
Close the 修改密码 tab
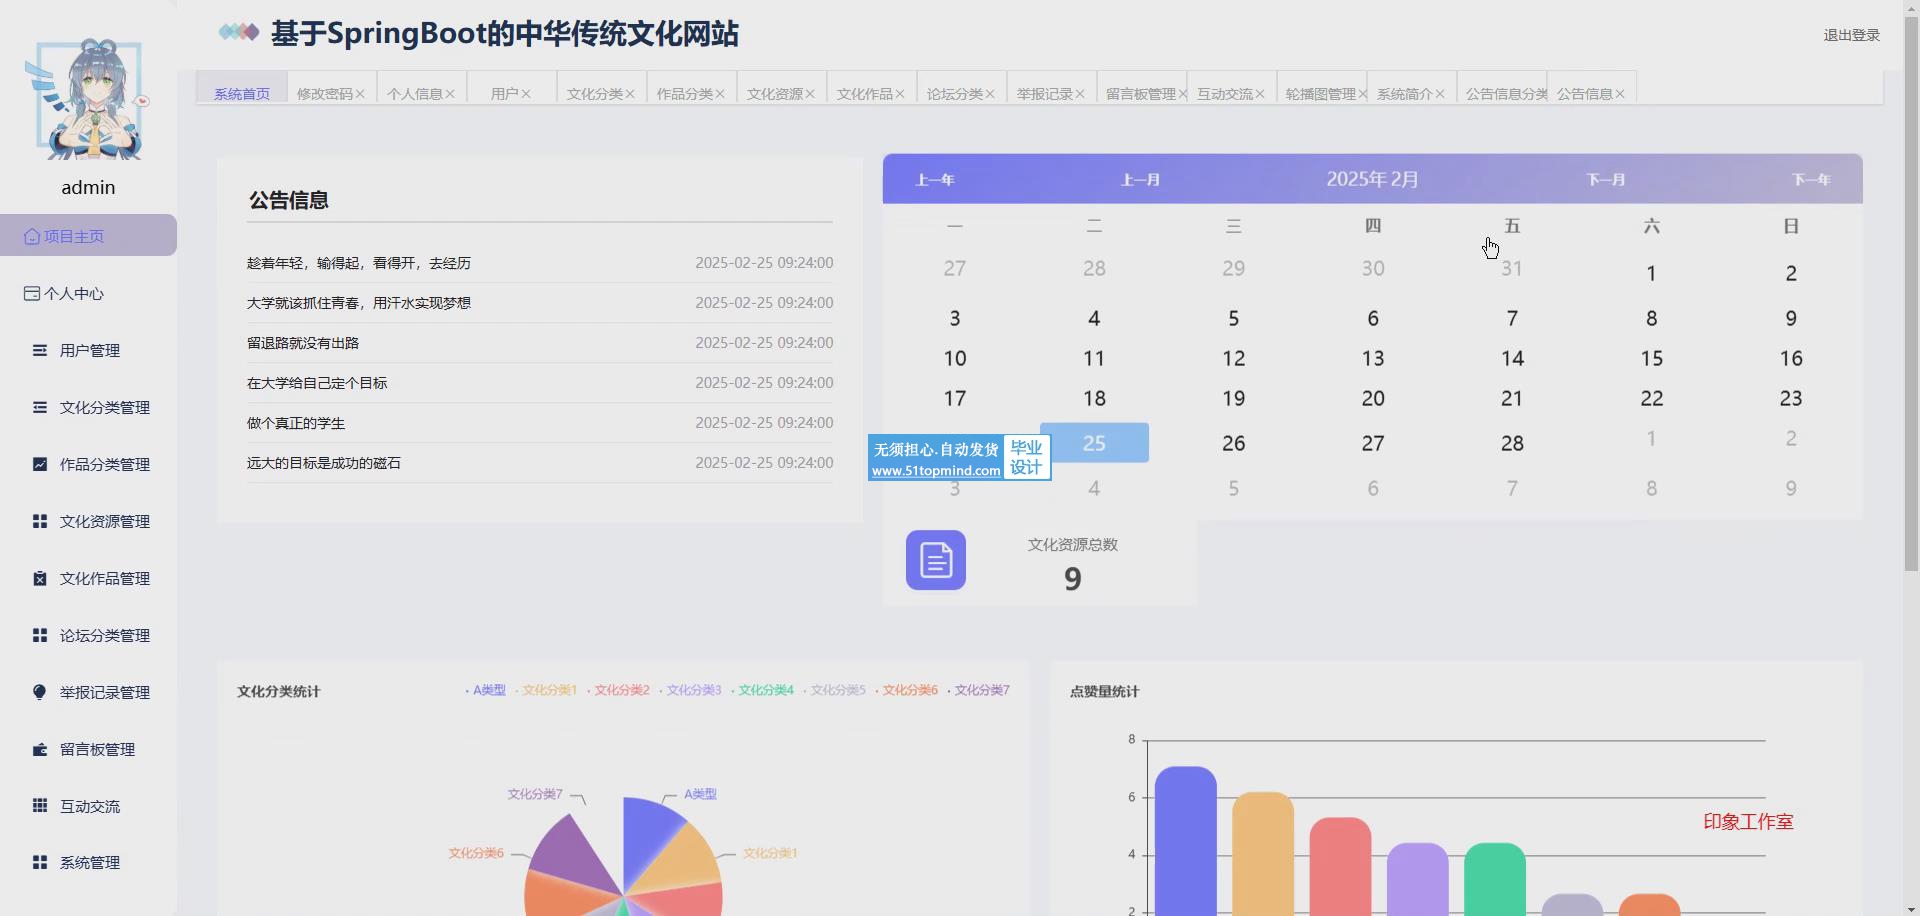coord(360,94)
